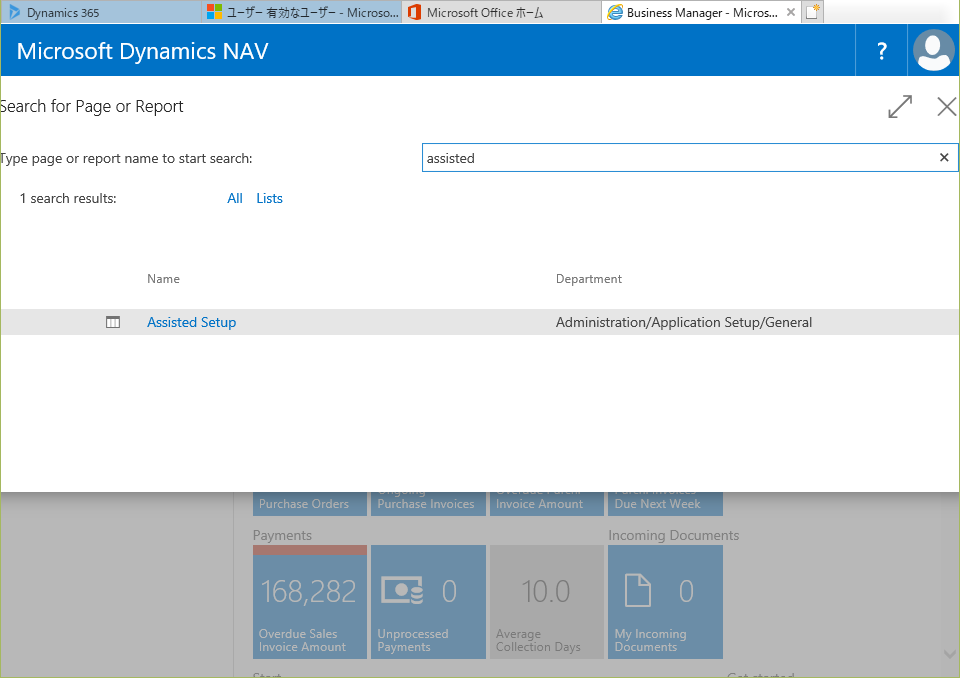Switch to the Dynamics 365 browser tab
960x678 pixels.
pyautogui.click(x=101, y=12)
